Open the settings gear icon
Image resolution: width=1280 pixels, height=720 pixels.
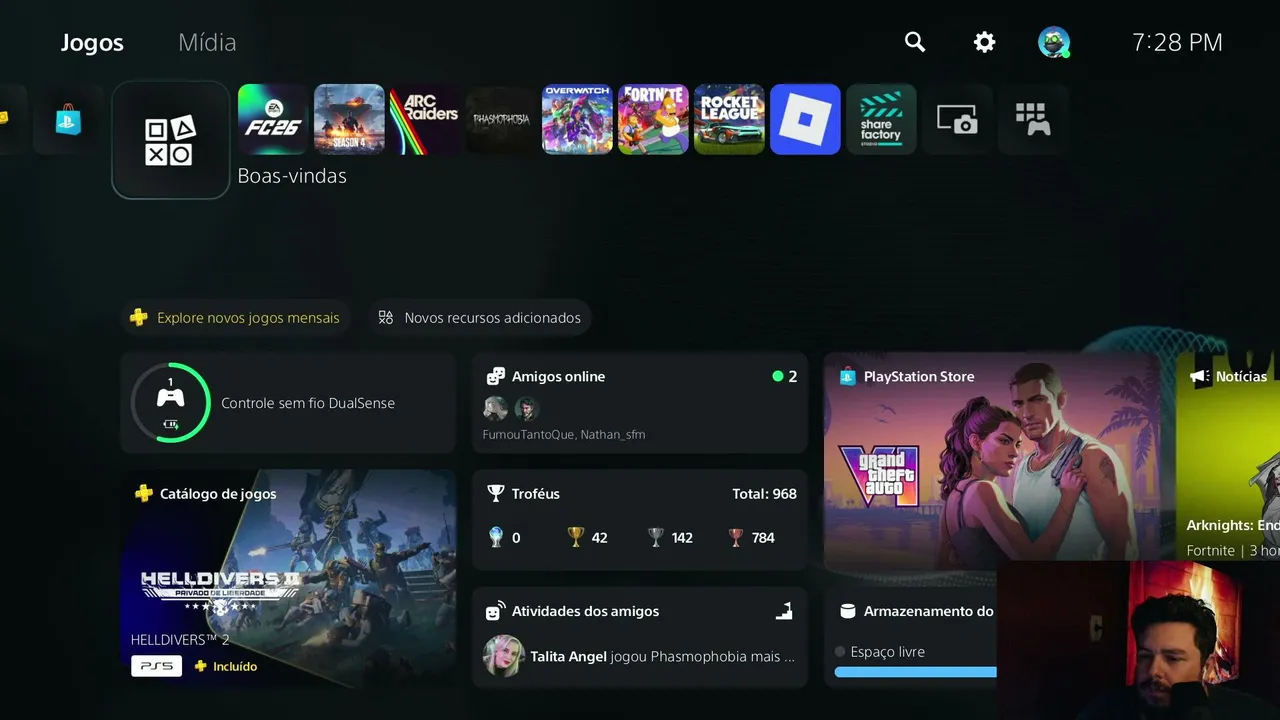coord(985,42)
